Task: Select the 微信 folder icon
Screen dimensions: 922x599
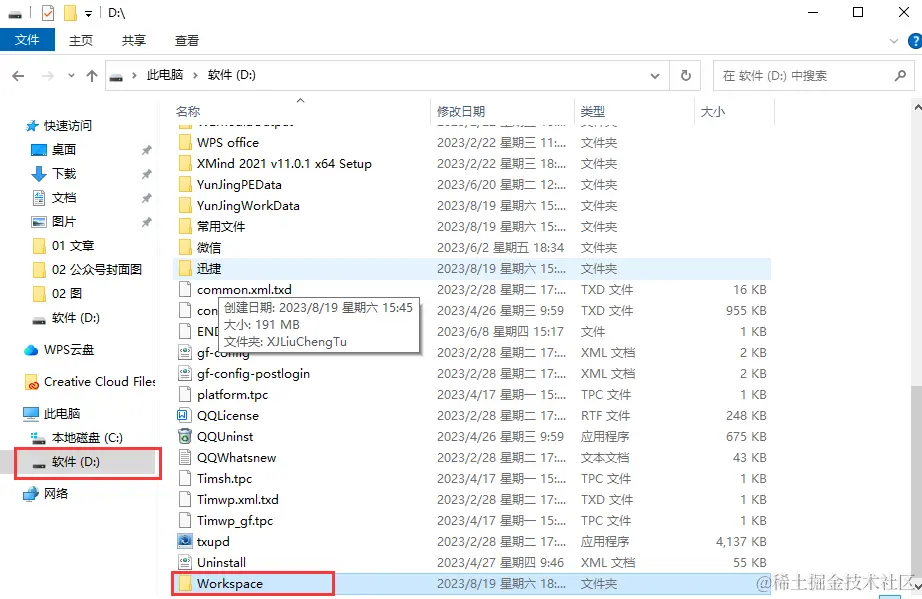Action: [x=185, y=248]
